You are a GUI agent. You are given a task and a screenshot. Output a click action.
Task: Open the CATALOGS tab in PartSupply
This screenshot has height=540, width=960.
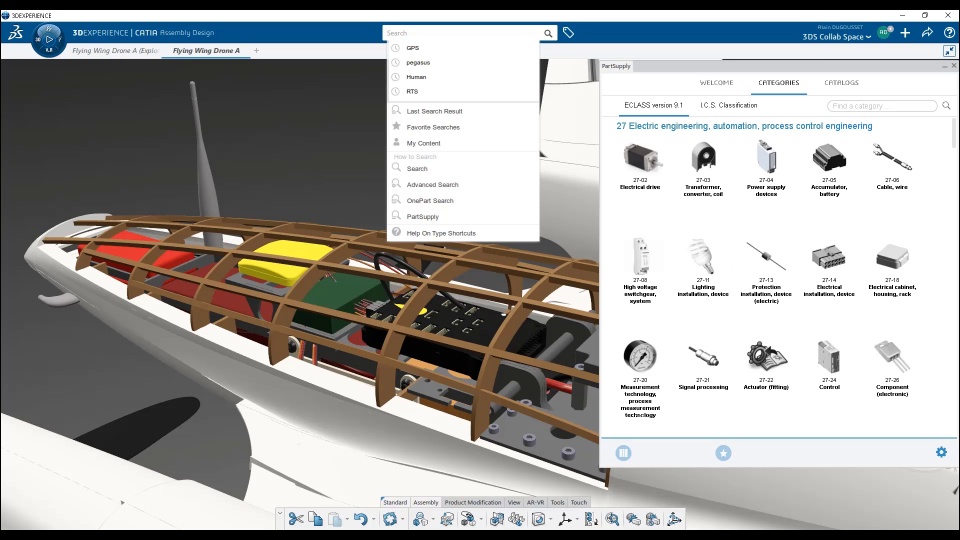841,83
